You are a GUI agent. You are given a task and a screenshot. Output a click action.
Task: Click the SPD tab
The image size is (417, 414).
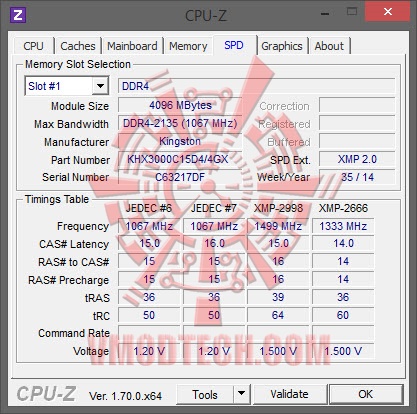pos(234,45)
